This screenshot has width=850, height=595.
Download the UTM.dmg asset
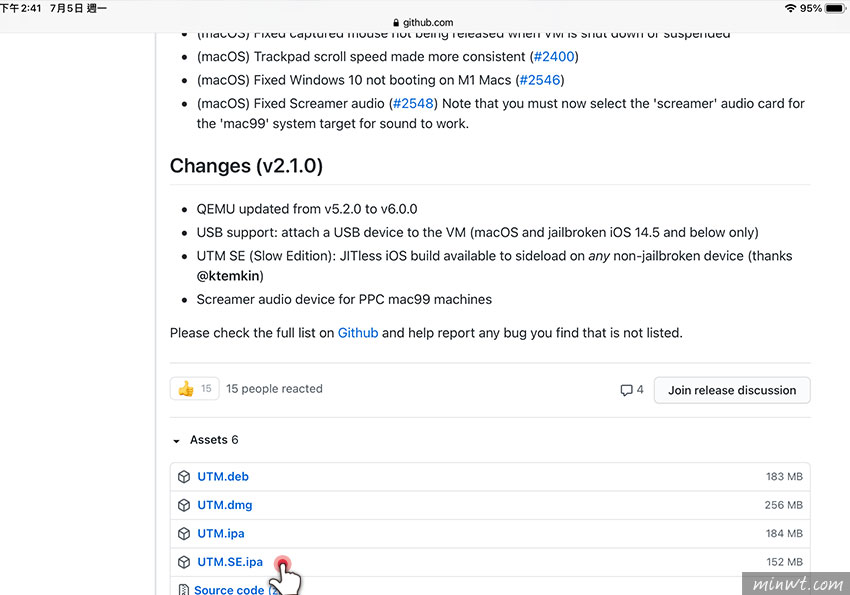click(x=224, y=505)
